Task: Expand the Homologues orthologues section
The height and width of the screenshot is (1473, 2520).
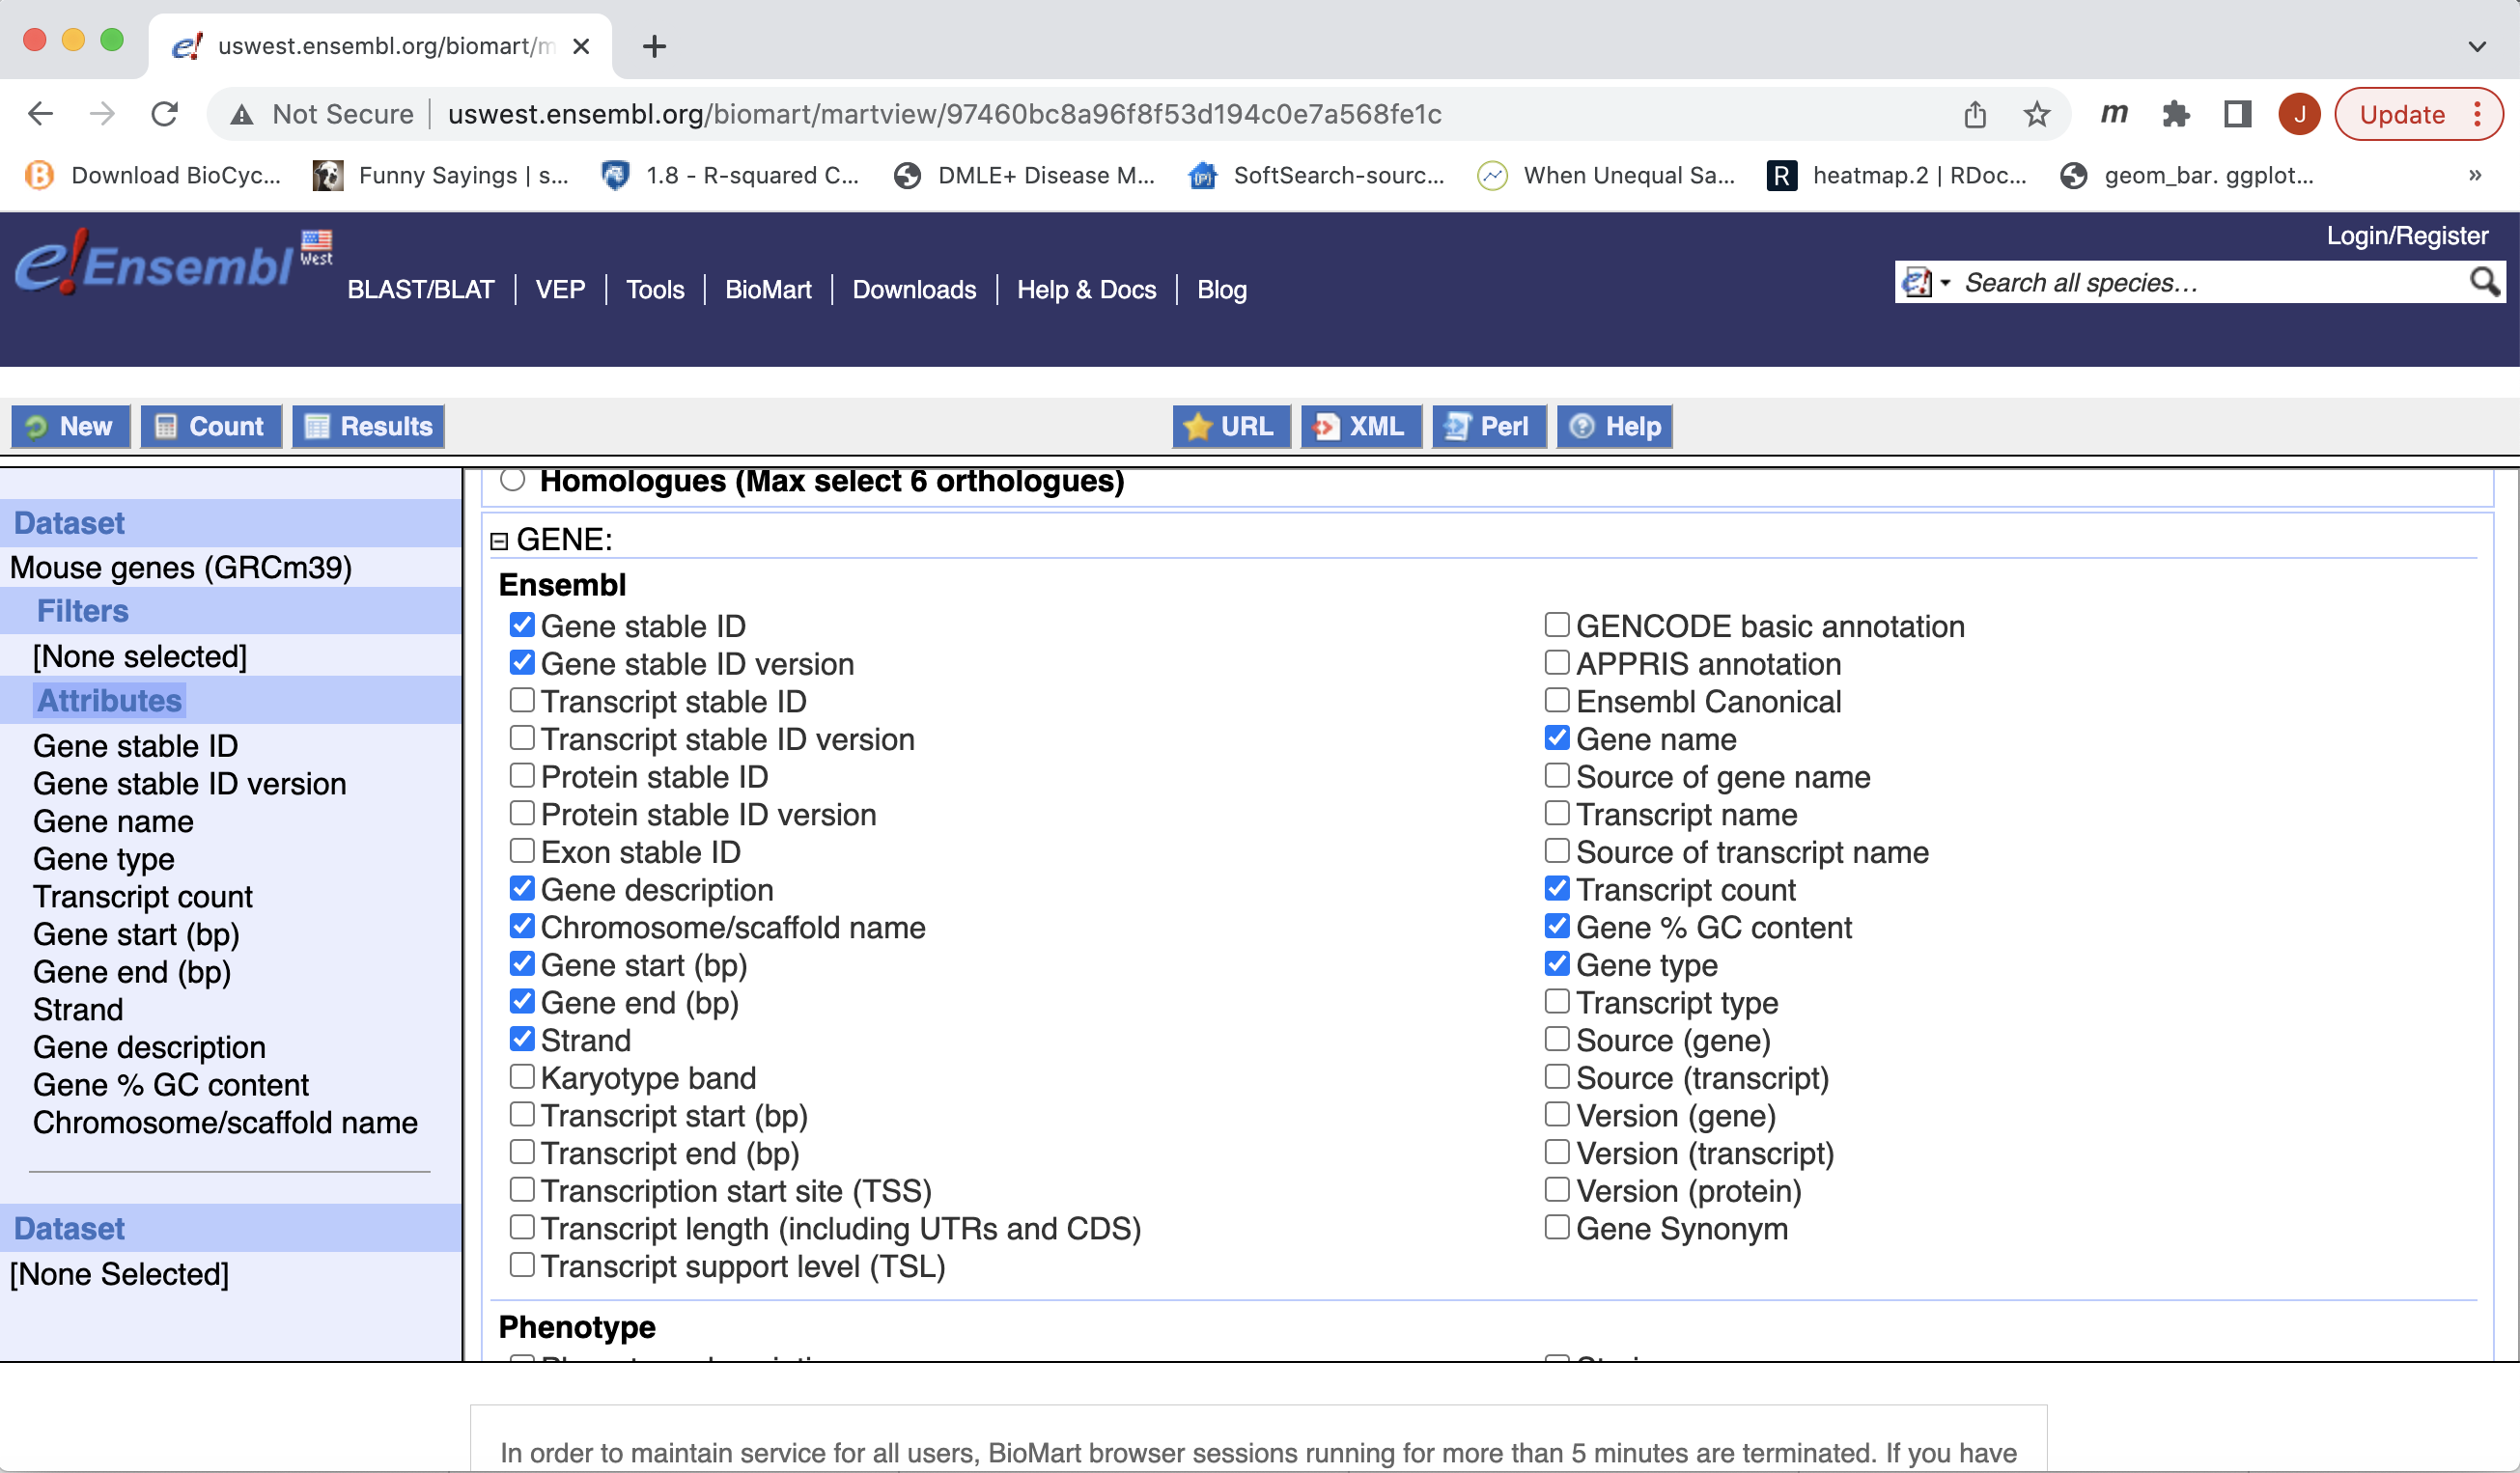Action: pyautogui.click(x=516, y=479)
